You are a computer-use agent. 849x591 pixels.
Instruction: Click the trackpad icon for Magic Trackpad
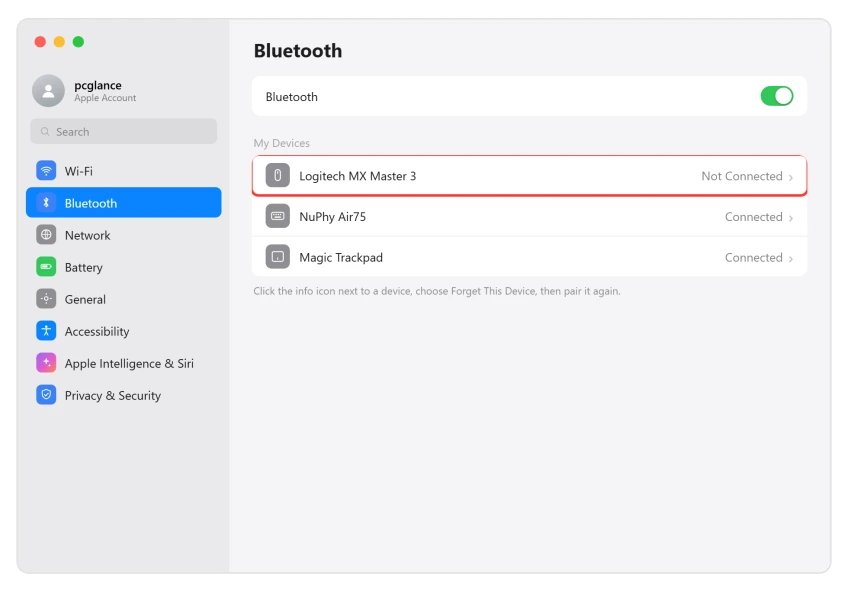coord(277,257)
